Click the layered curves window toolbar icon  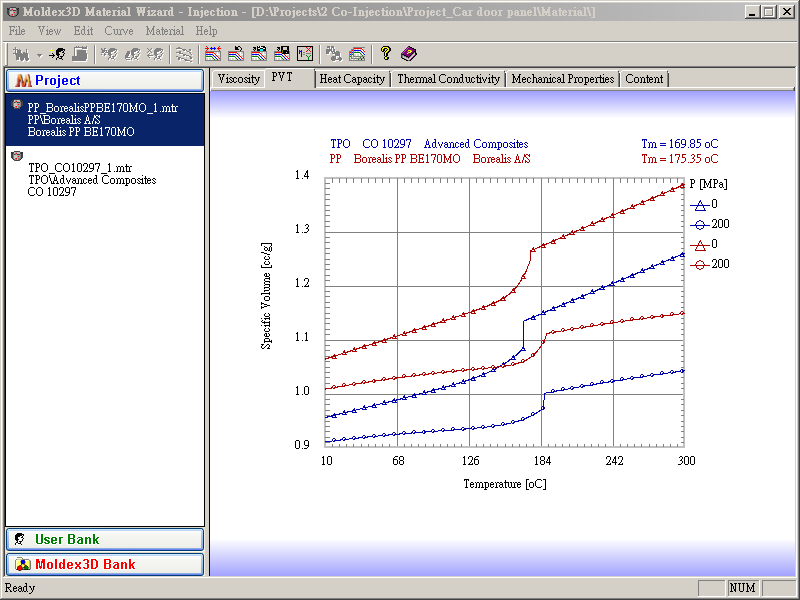(x=357, y=54)
